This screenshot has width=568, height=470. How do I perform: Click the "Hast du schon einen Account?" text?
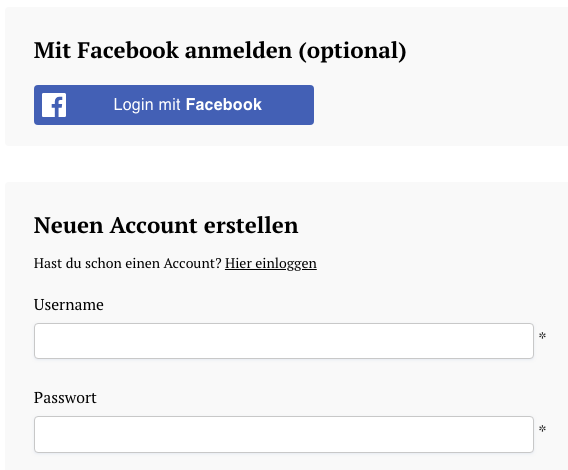coord(128,263)
